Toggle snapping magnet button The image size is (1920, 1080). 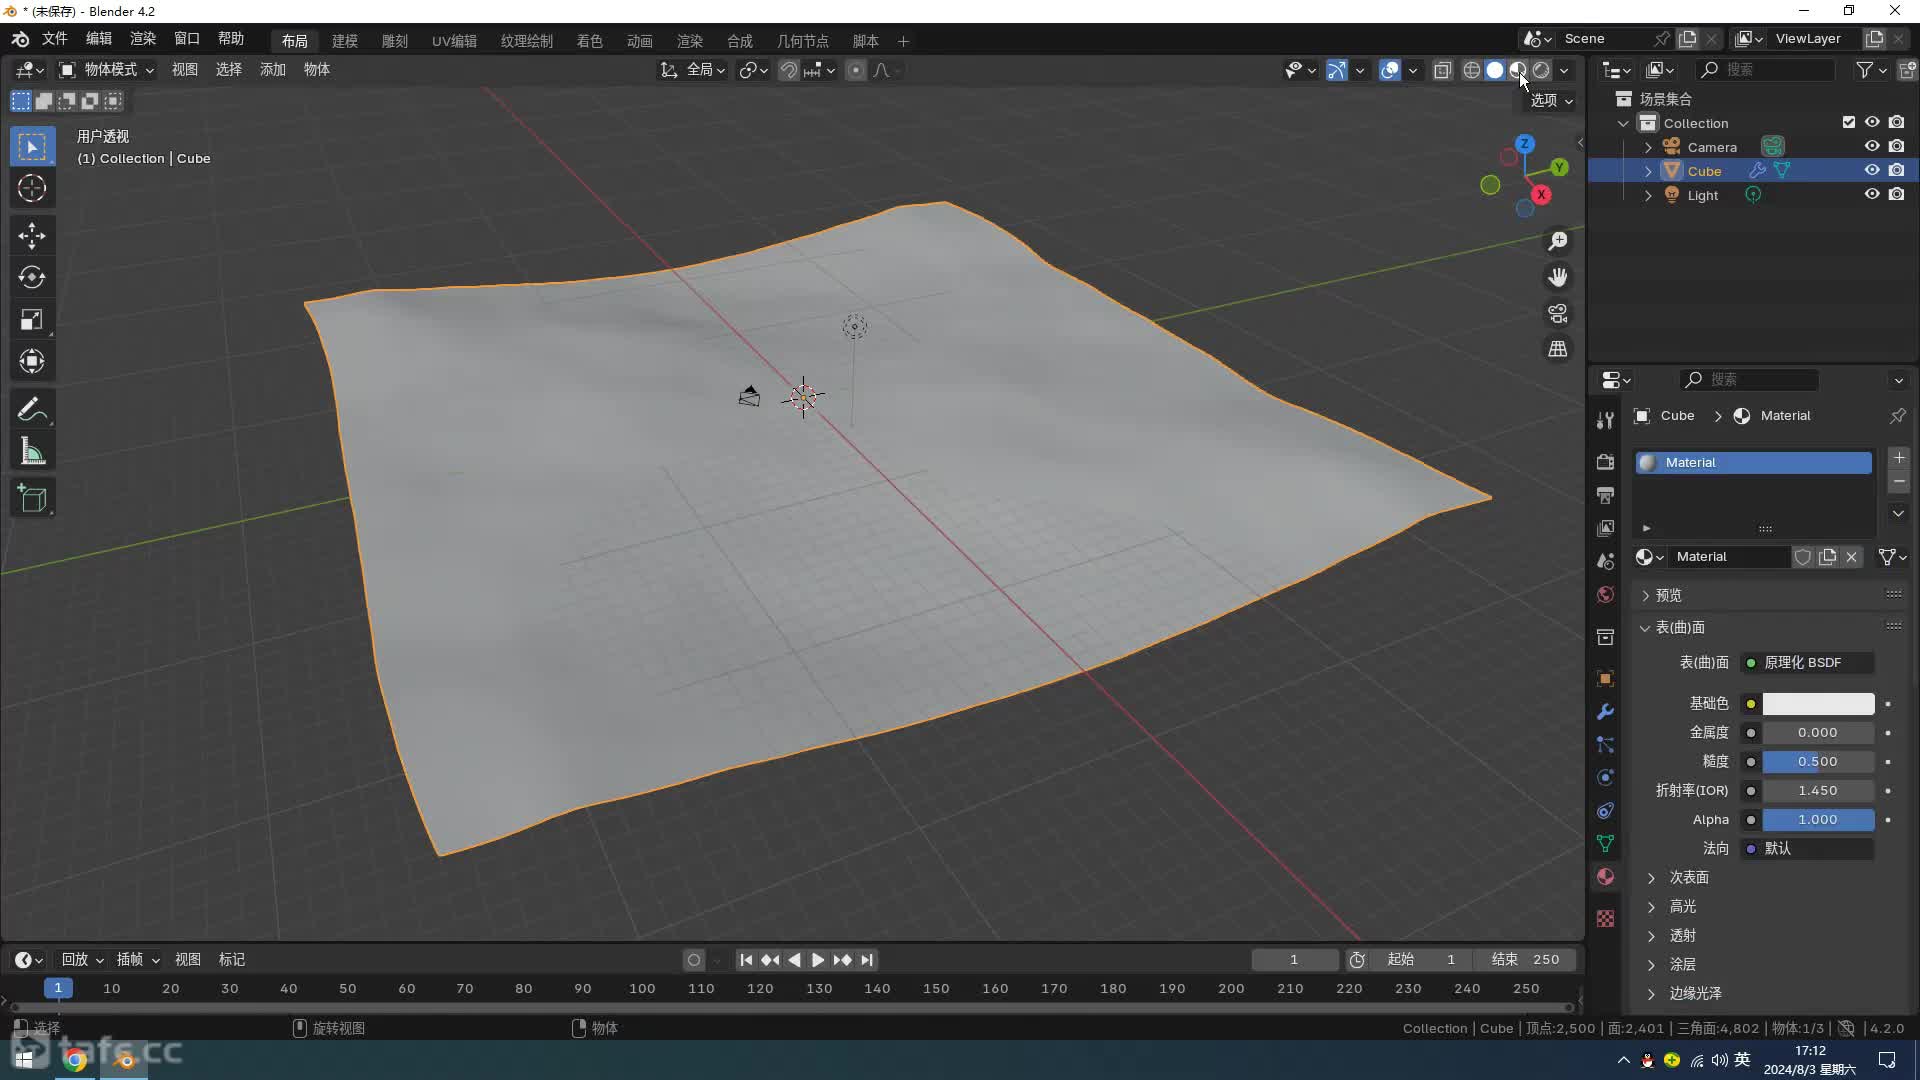pyautogui.click(x=789, y=70)
